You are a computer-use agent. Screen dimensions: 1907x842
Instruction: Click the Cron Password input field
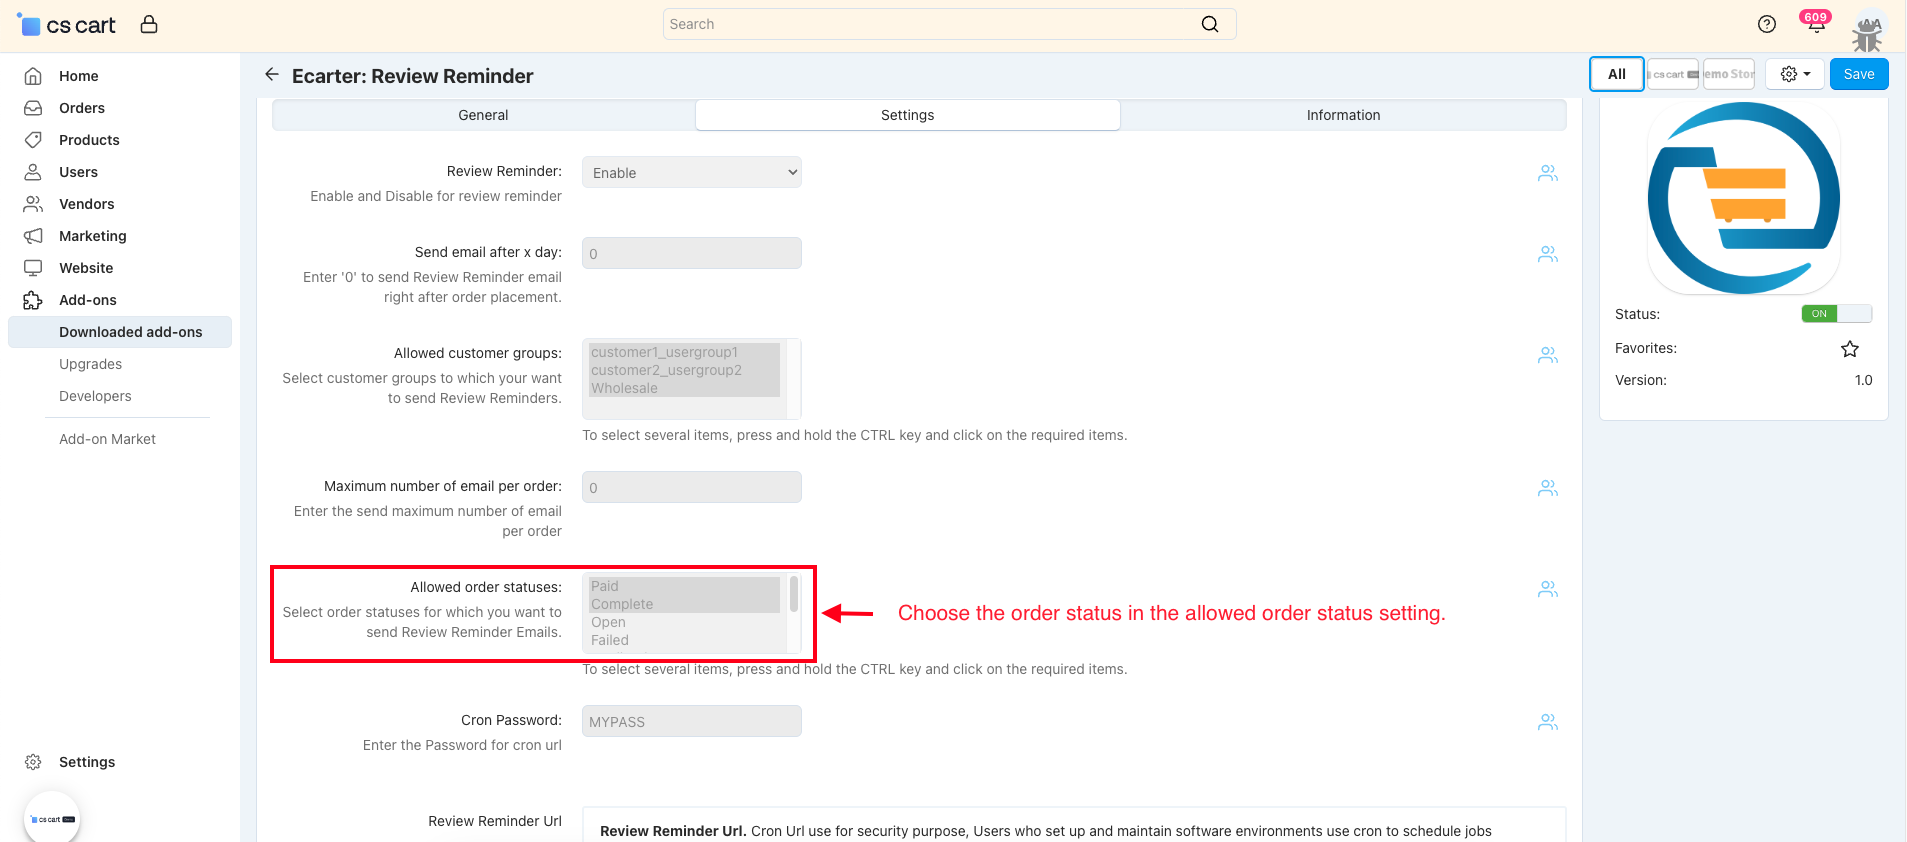coord(691,722)
